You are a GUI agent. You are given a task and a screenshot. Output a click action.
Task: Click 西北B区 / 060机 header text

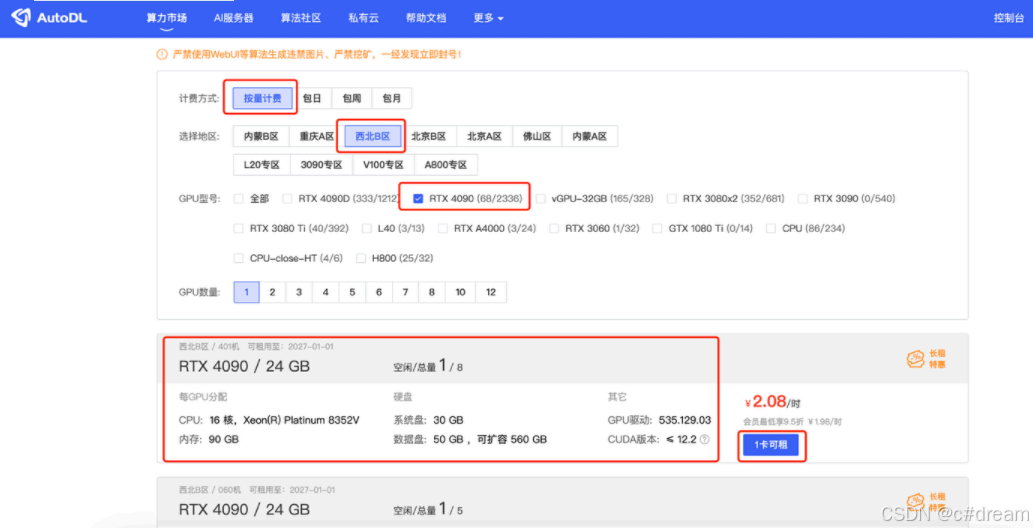(x=210, y=490)
